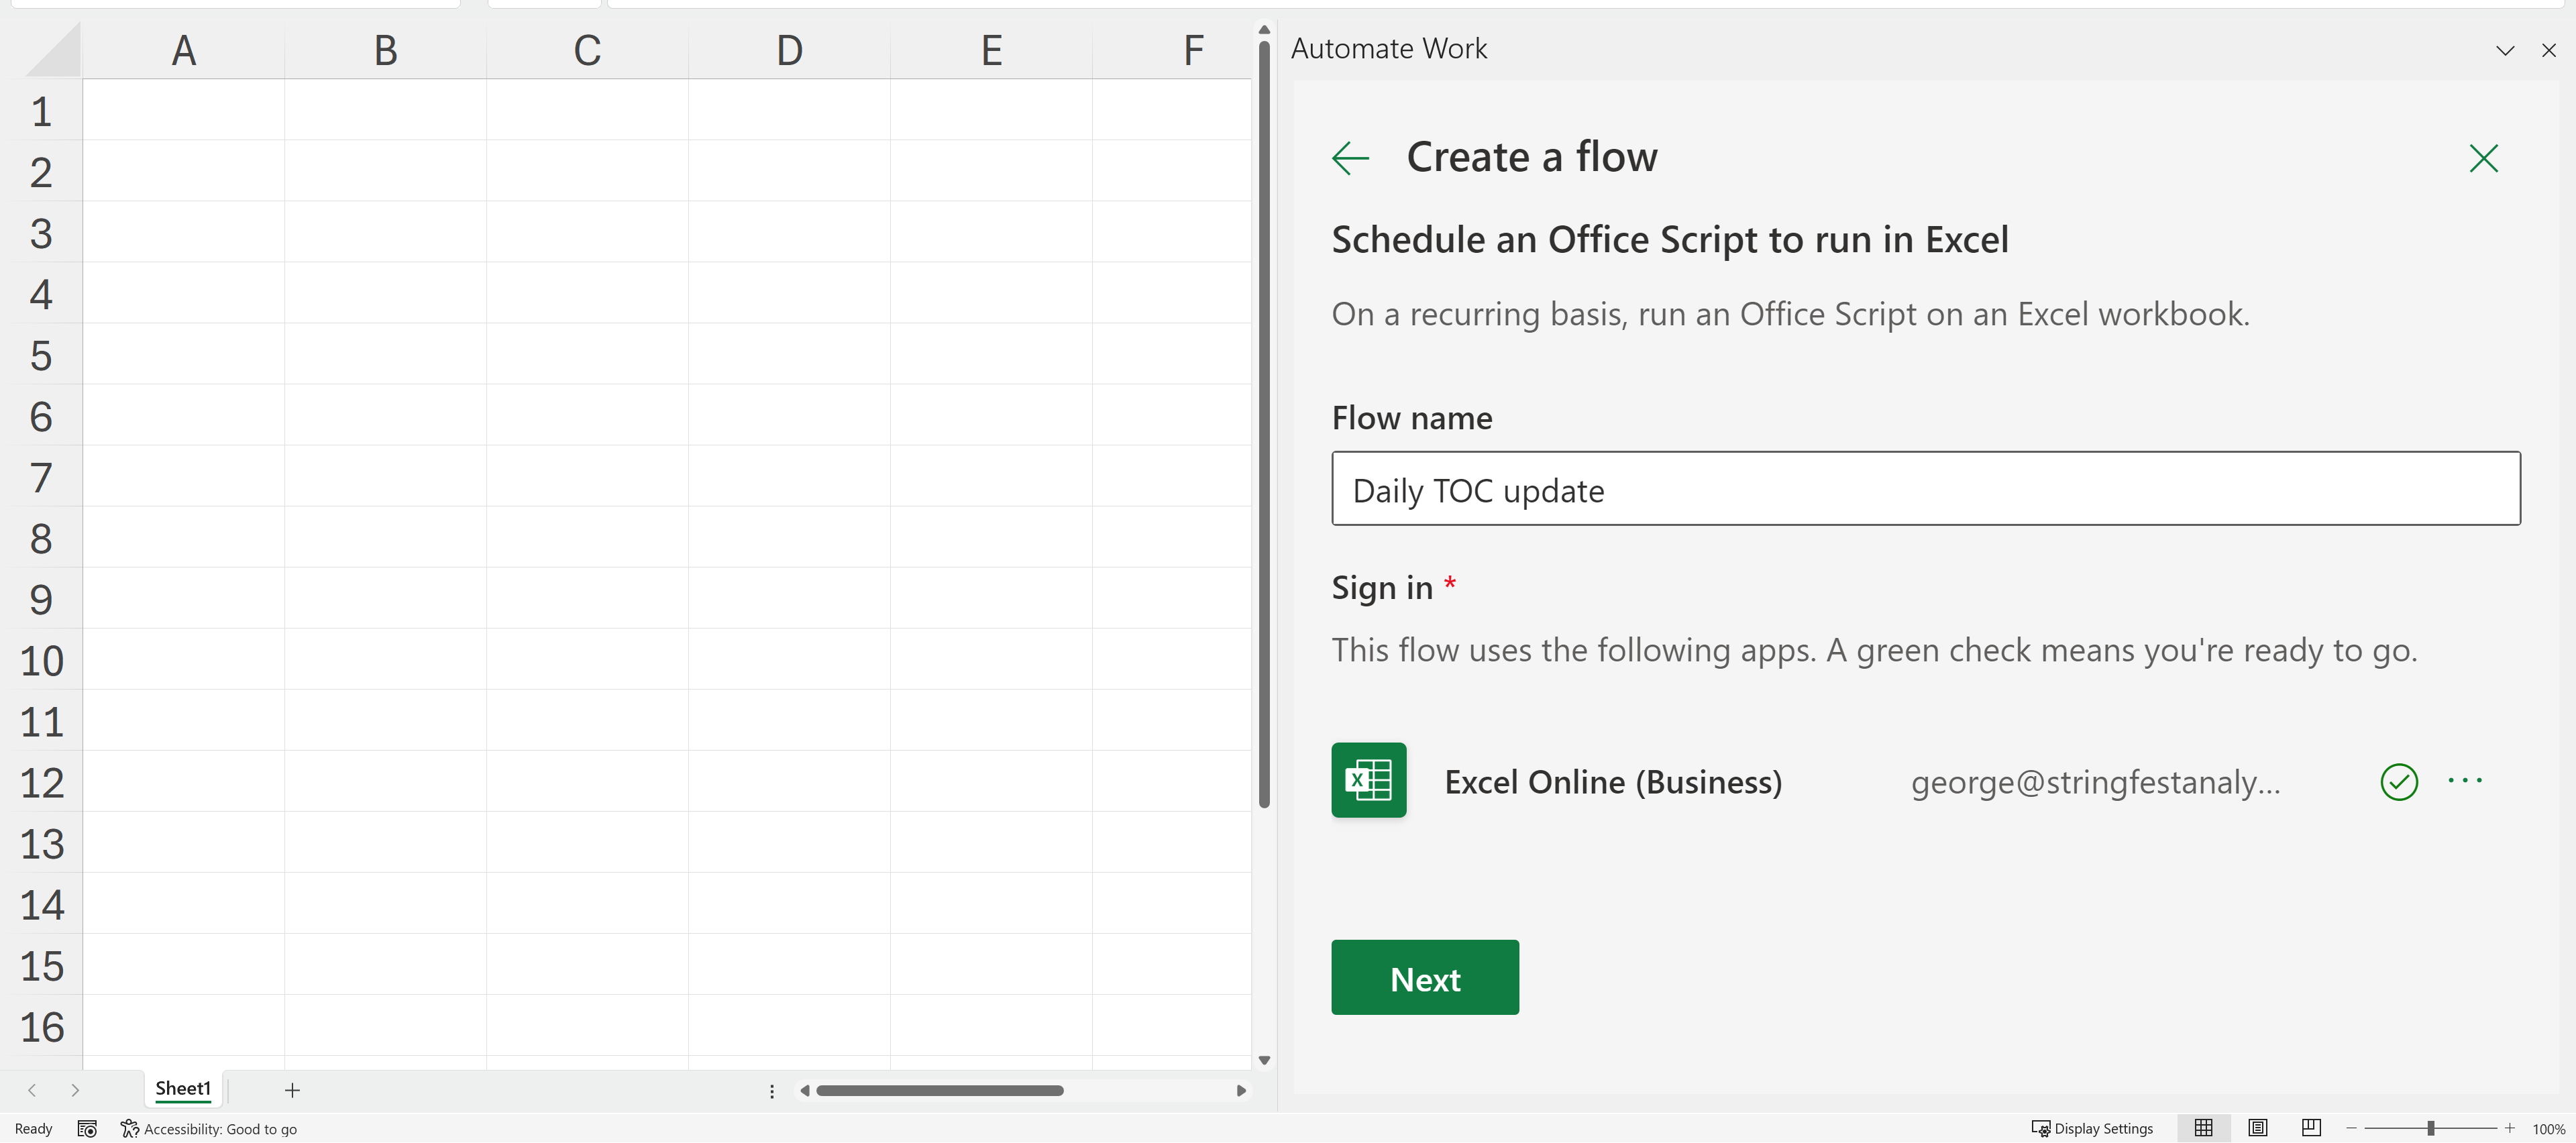Select column C header

click(x=587, y=50)
